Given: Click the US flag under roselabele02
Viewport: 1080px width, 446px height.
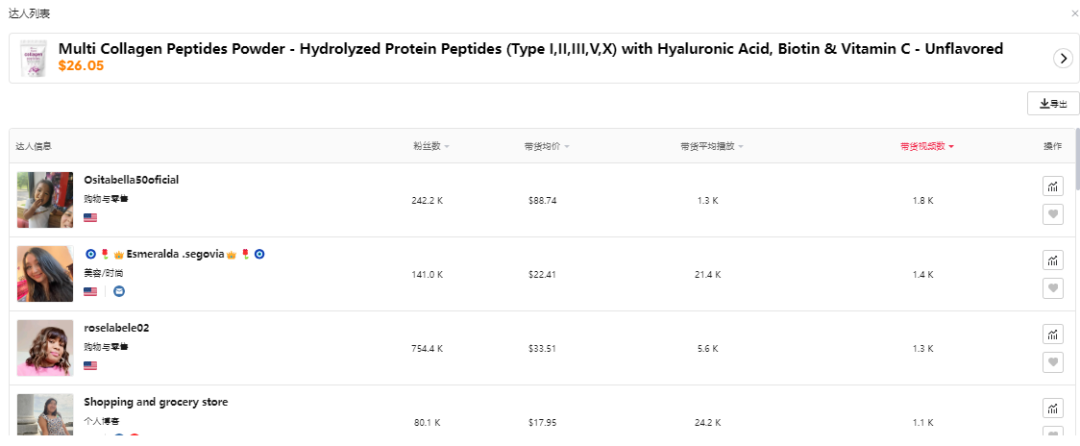Looking at the screenshot, I should tap(90, 365).
